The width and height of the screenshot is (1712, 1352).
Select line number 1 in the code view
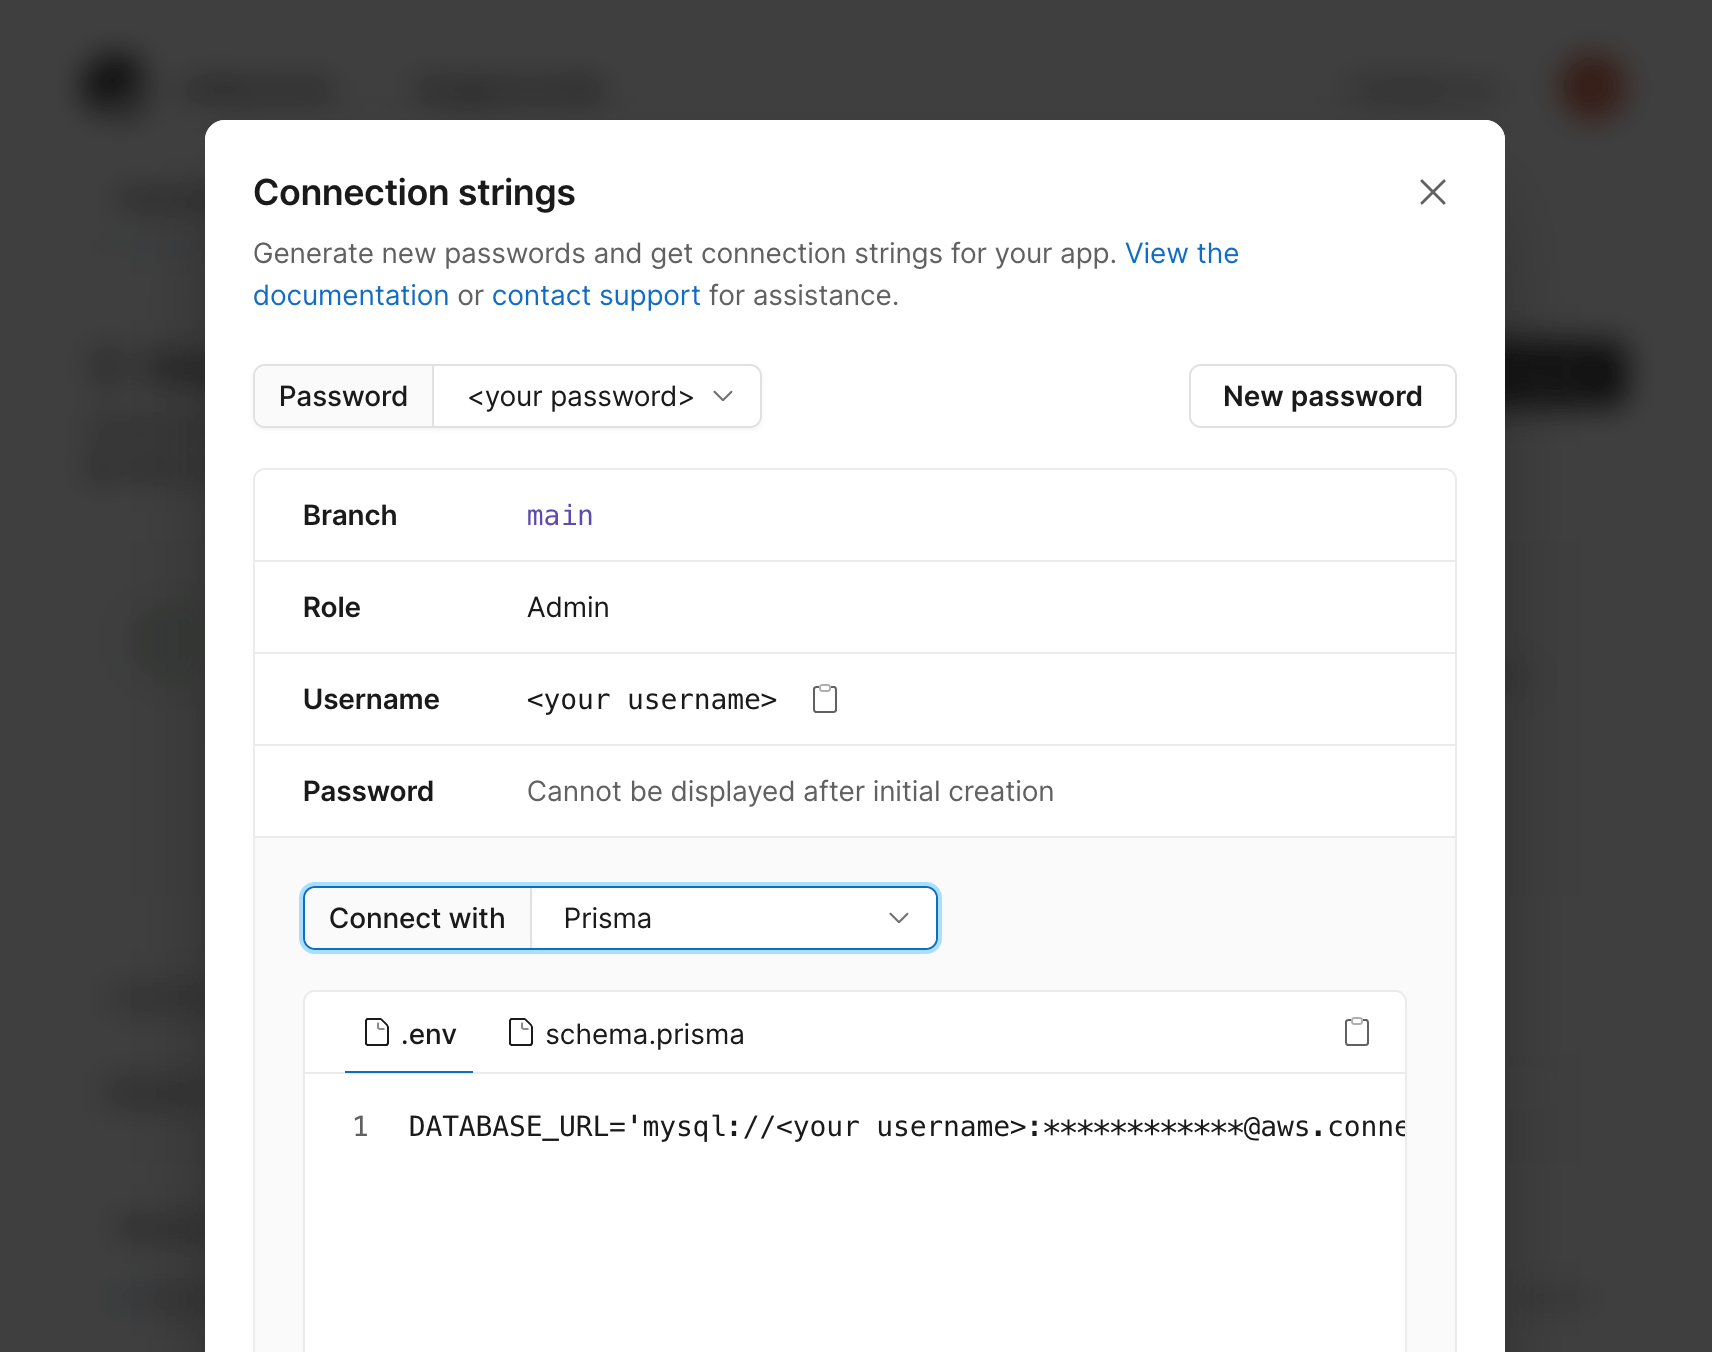[361, 1126]
